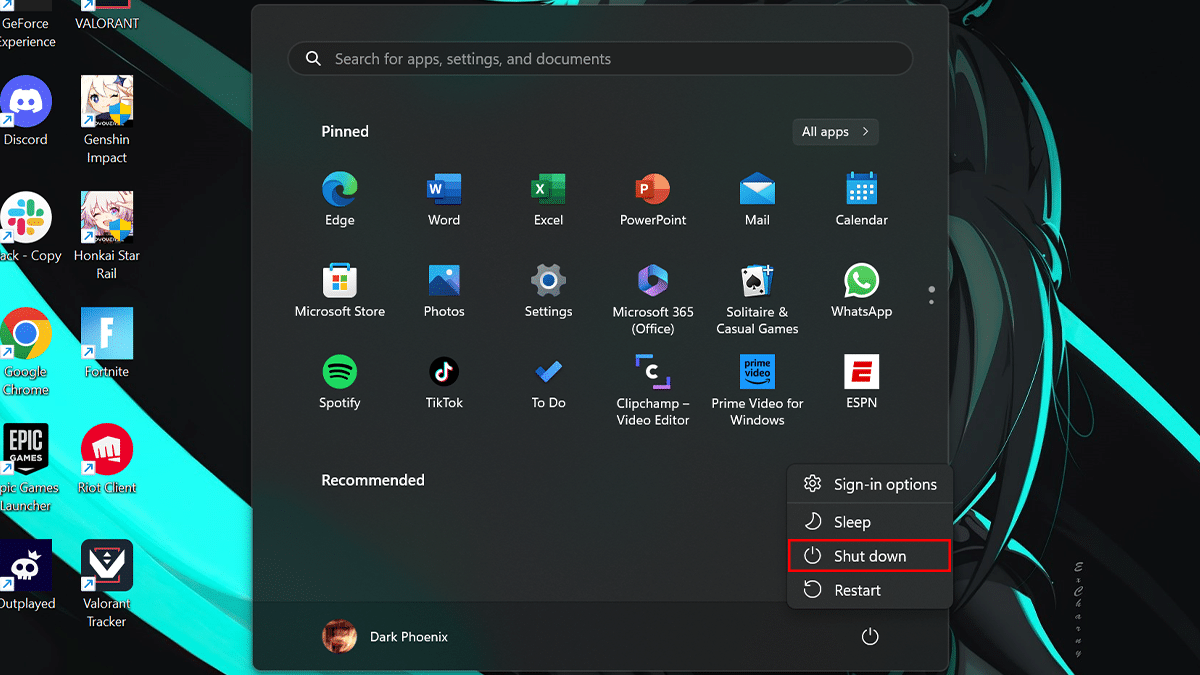Viewport: 1200px width, 675px height.
Task: Expand the pinned apps page indicator dots
Action: [931, 294]
